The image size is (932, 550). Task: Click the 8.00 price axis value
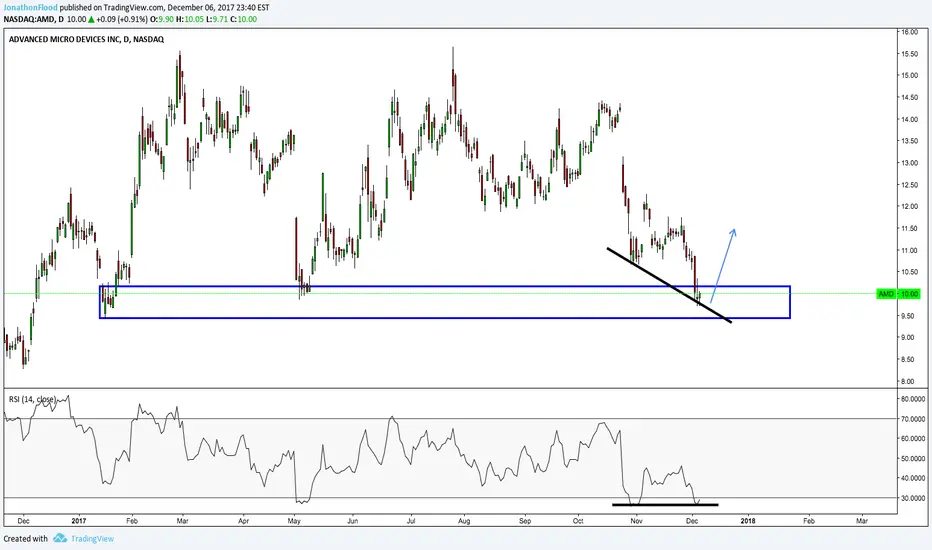click(x=909, y=381)
